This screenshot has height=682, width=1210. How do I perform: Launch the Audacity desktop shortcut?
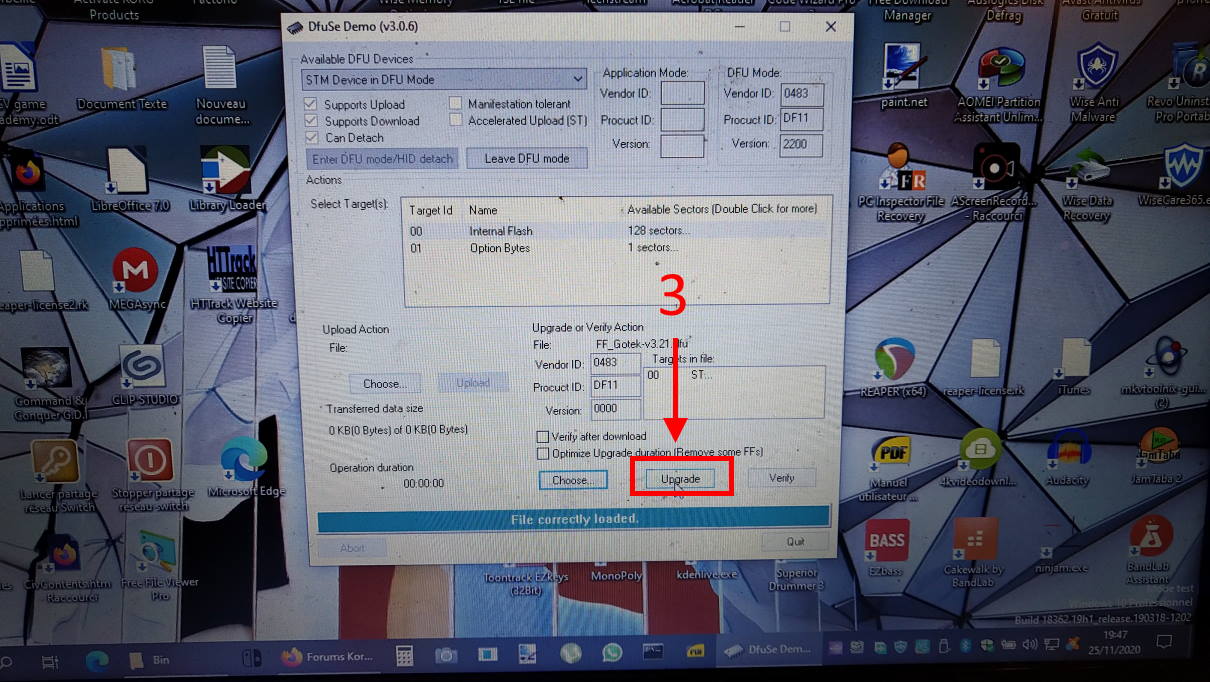coord(1067,458)
